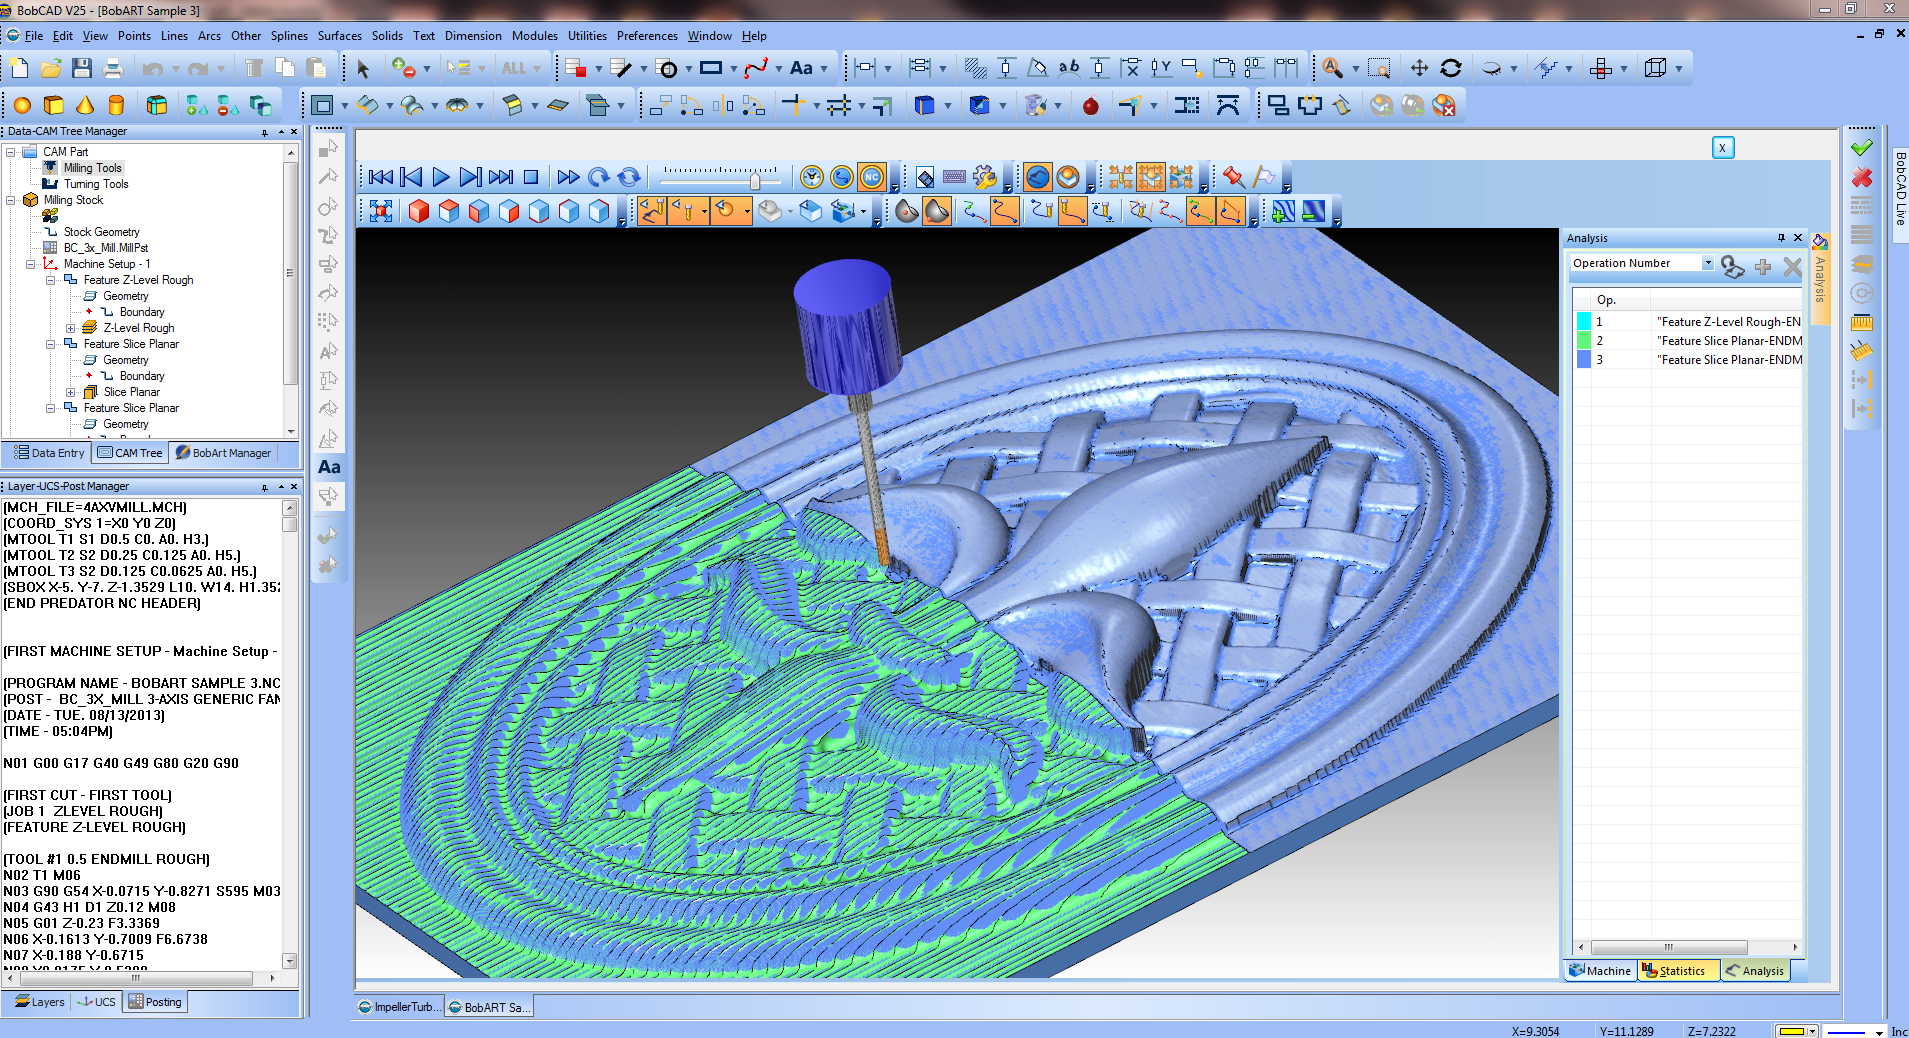Click the Play simulation button
1909x1038 pixels.
[x=440, y=176]
